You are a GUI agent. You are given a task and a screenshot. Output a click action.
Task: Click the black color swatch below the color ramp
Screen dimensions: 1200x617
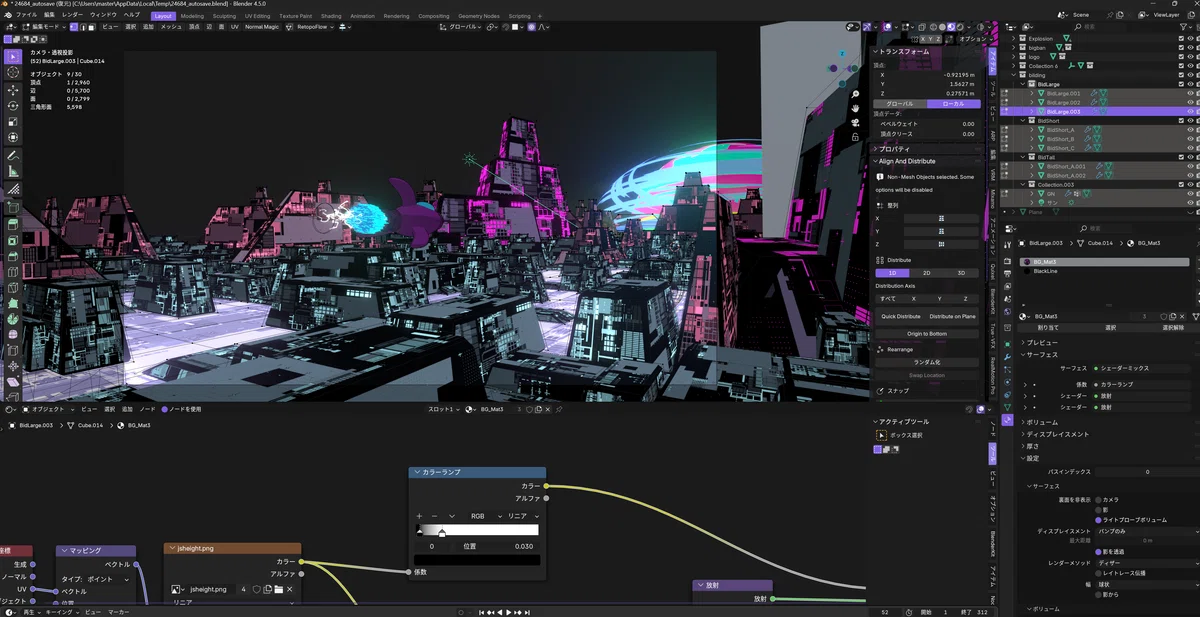[x=478, y=560]
